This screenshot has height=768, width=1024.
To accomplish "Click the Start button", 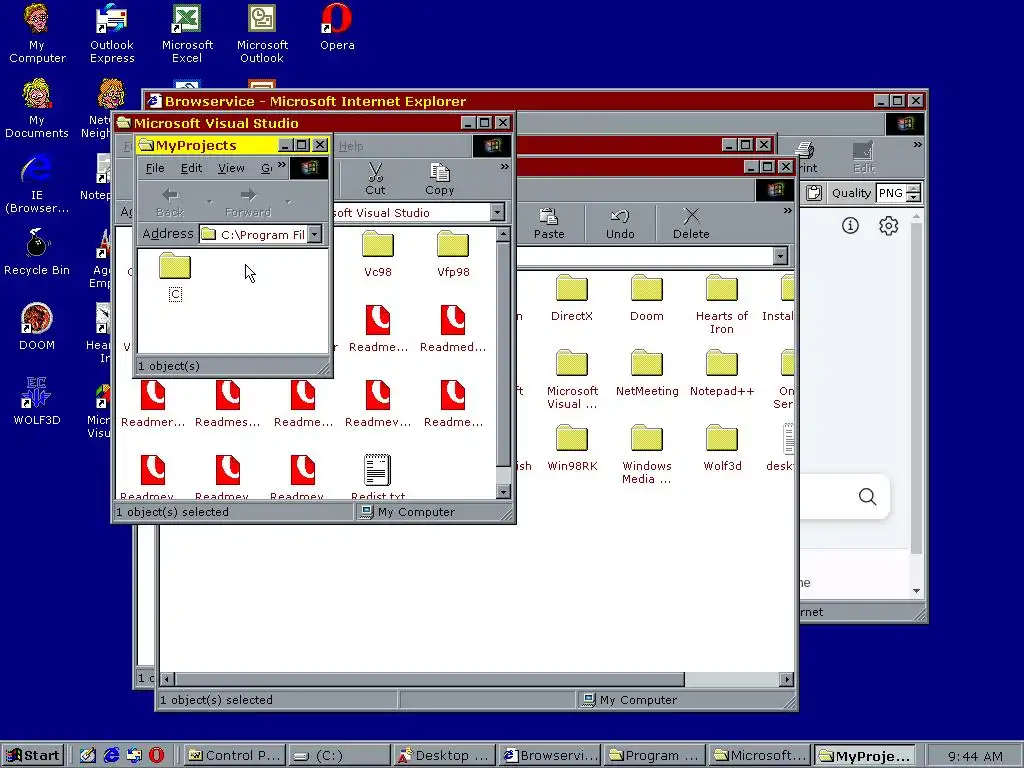I will pos(33,756).
